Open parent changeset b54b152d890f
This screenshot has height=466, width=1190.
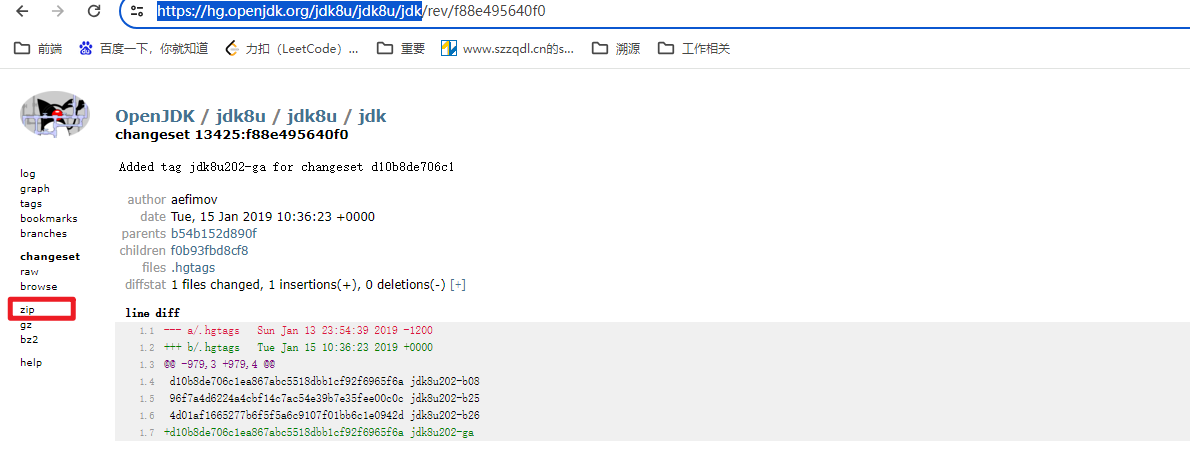point(214,234)
